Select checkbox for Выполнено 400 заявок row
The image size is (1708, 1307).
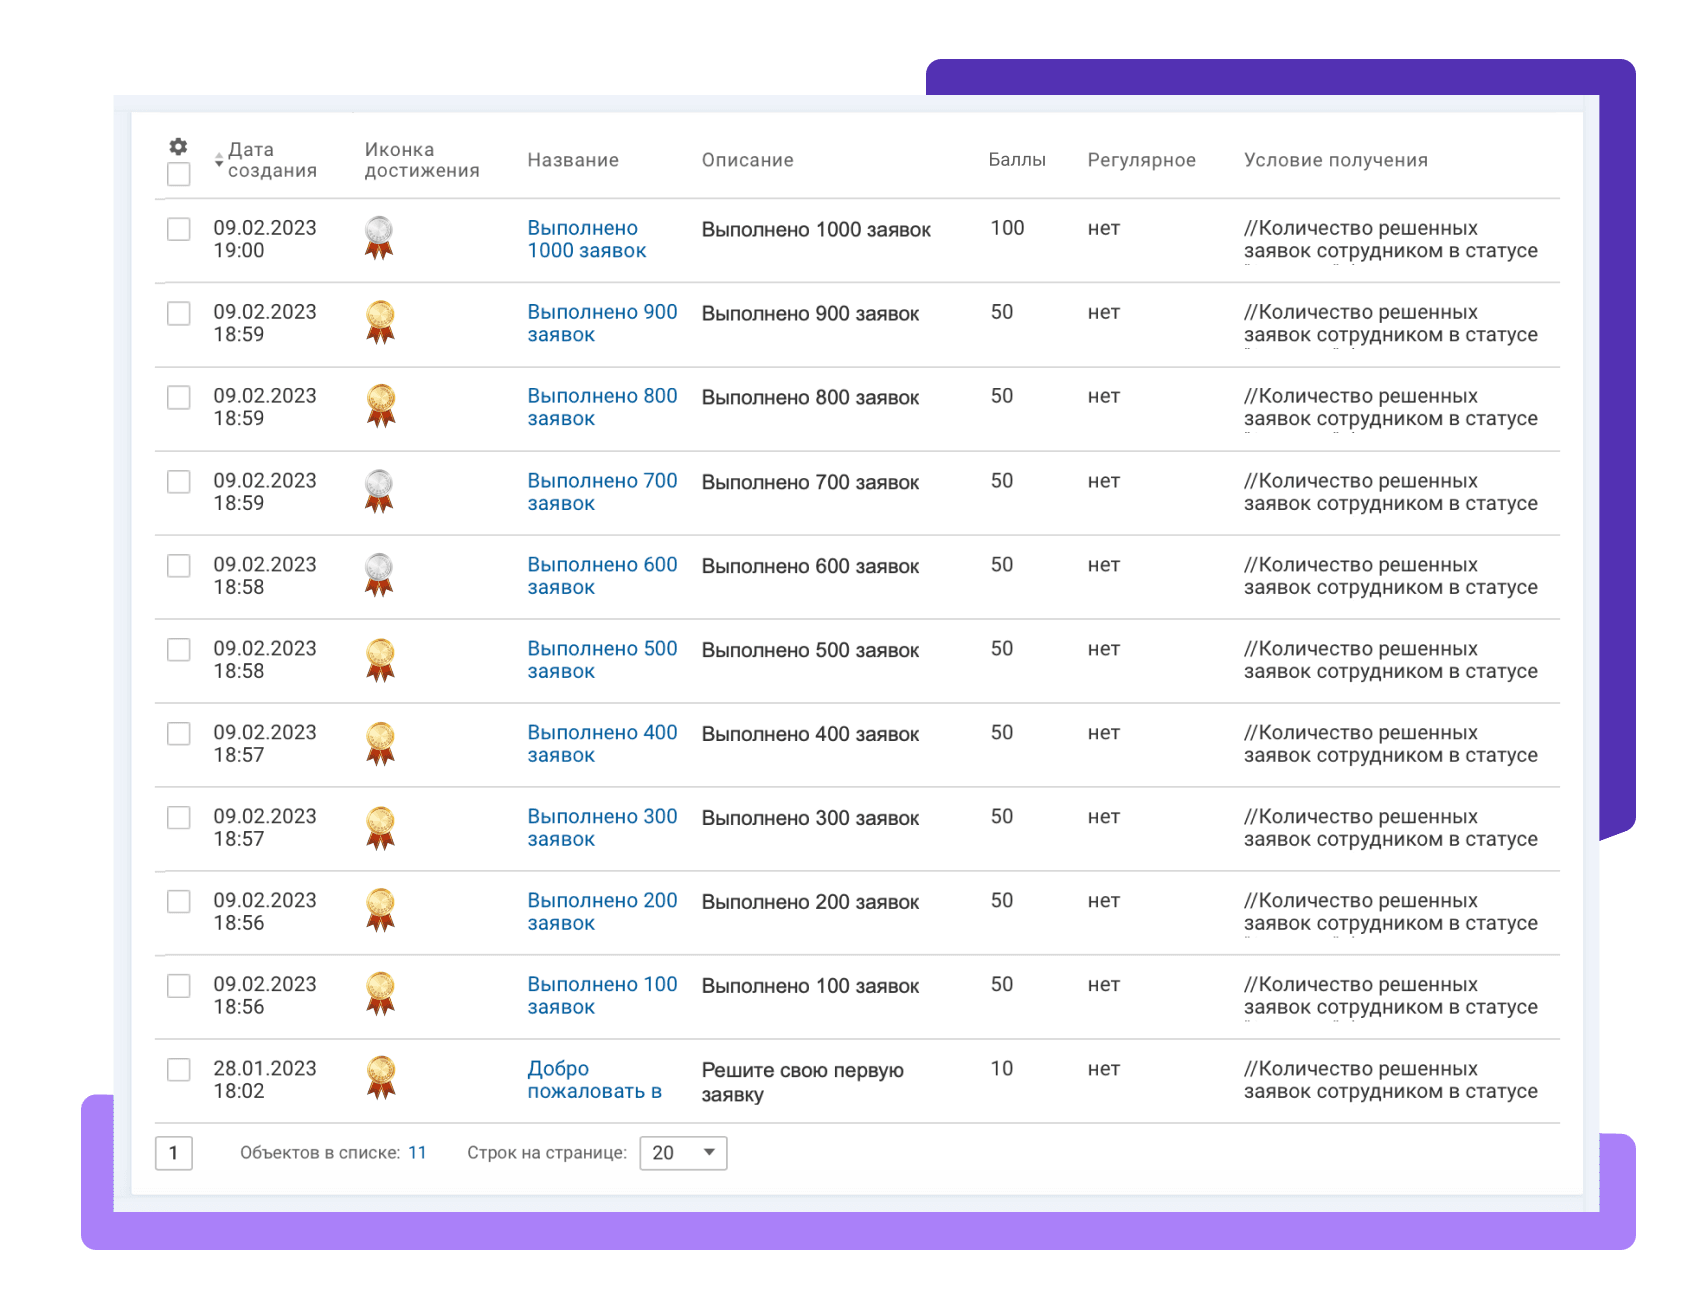[179, 733]
